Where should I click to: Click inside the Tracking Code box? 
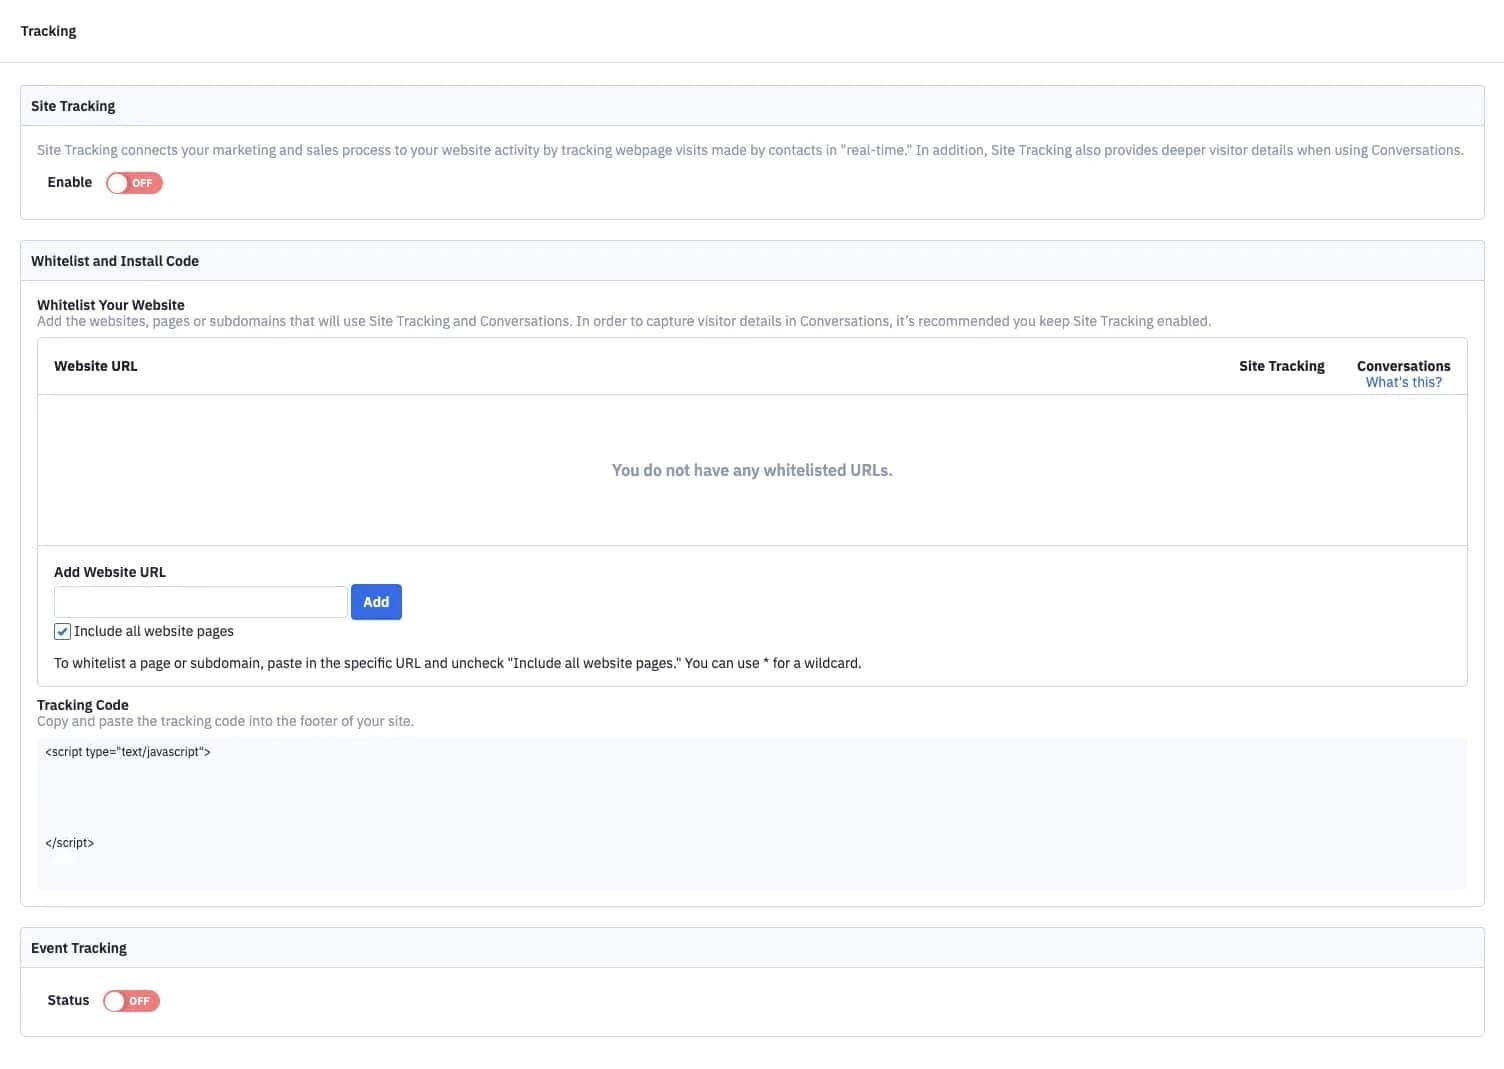750,800
